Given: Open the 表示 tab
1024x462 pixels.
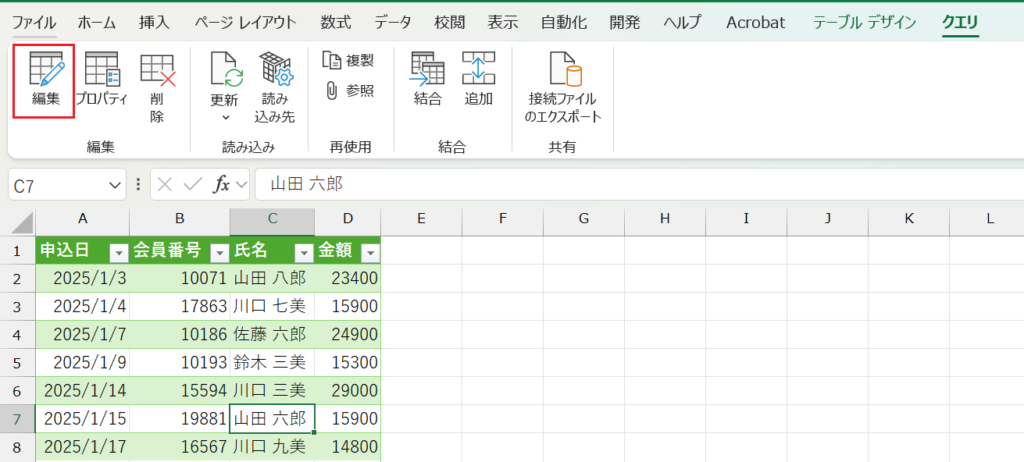Looking at the screenshot, I should [x=503, y=23].
